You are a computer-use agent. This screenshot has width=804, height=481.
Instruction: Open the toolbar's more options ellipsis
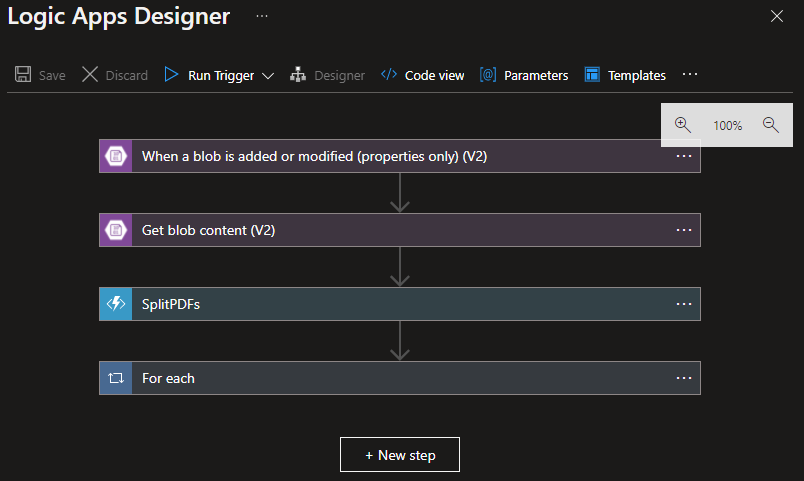[x=690, y=75]
